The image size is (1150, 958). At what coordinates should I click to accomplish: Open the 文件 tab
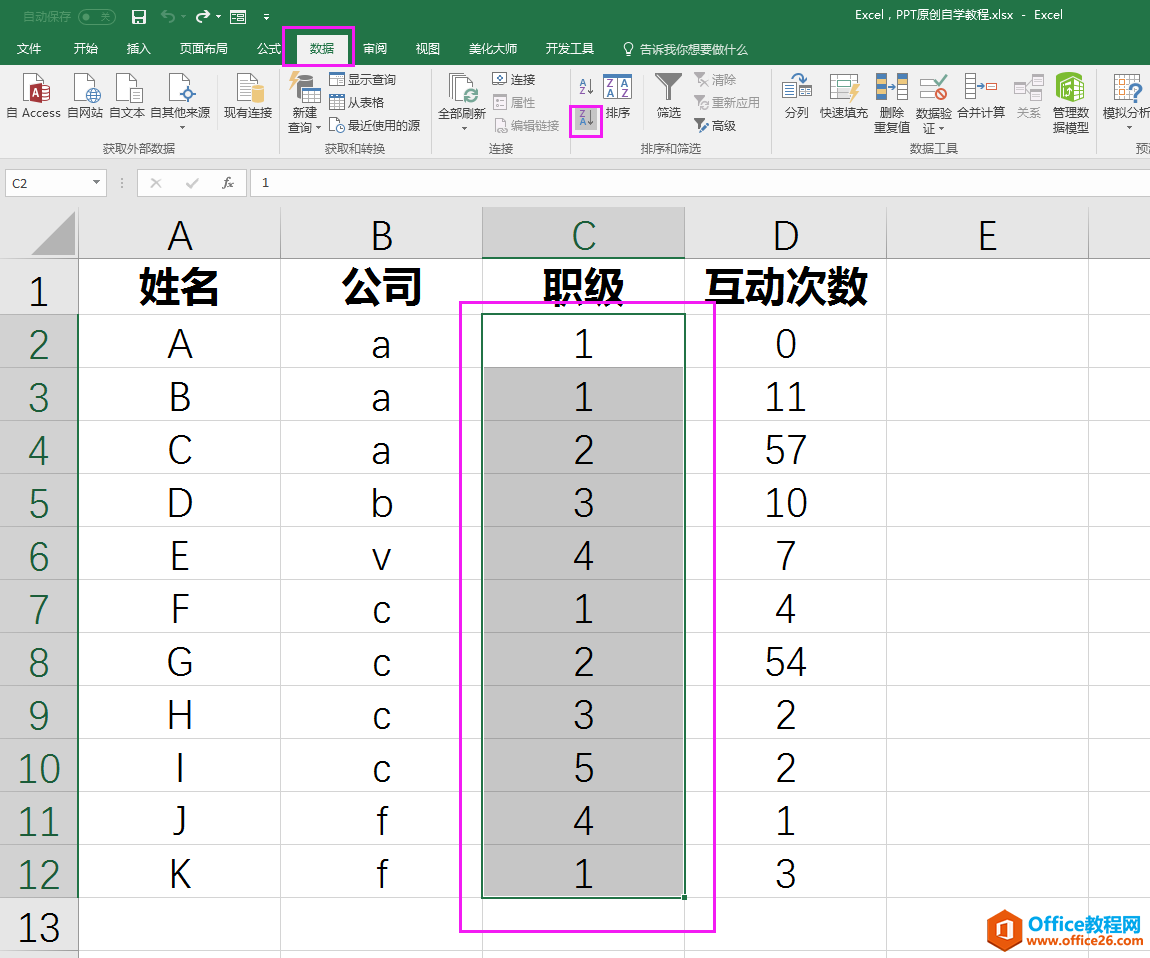tap(29, 49)
